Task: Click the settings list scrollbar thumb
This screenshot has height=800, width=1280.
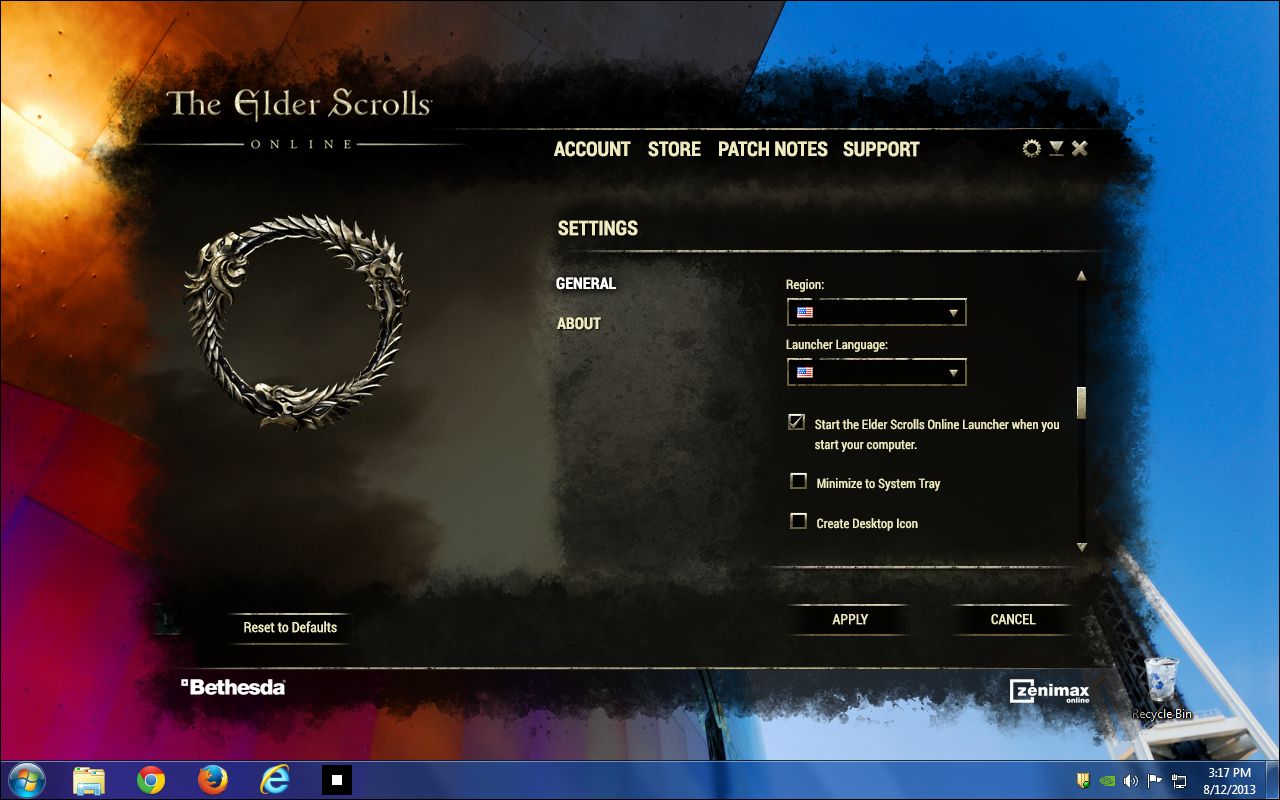Action: (x=1081, y=403)
